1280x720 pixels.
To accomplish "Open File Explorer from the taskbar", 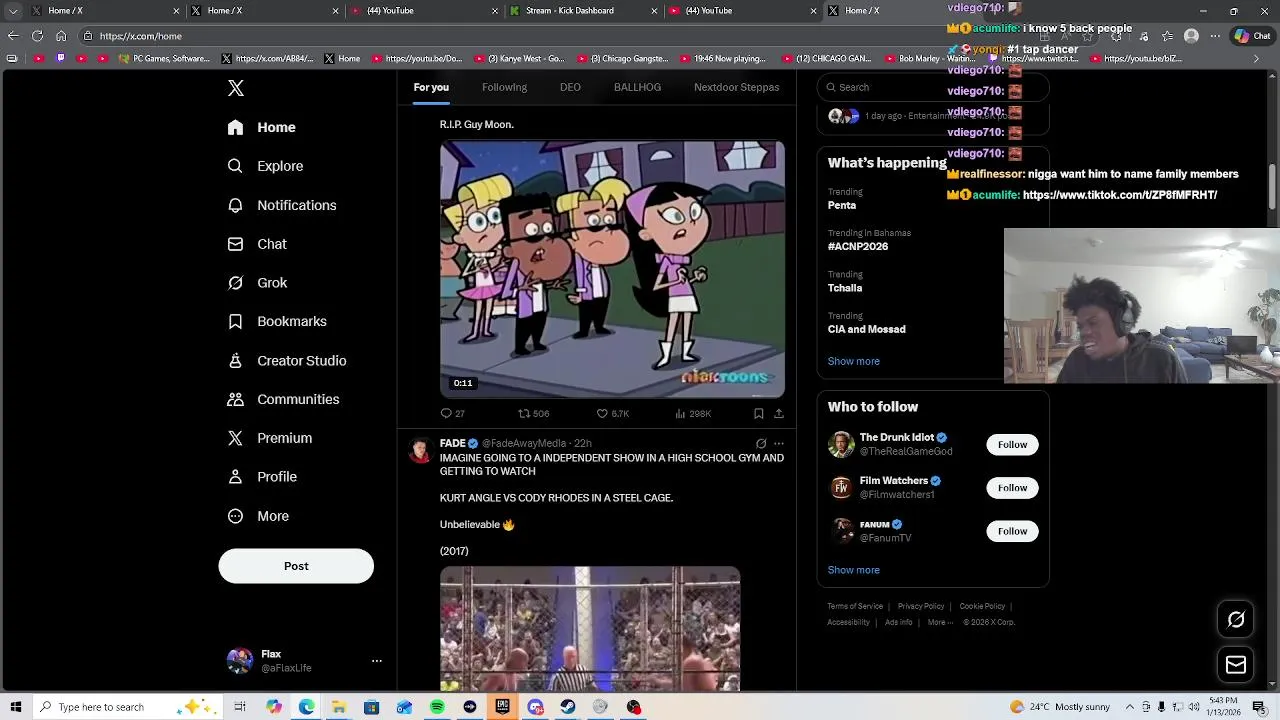I will click(339, 707).
